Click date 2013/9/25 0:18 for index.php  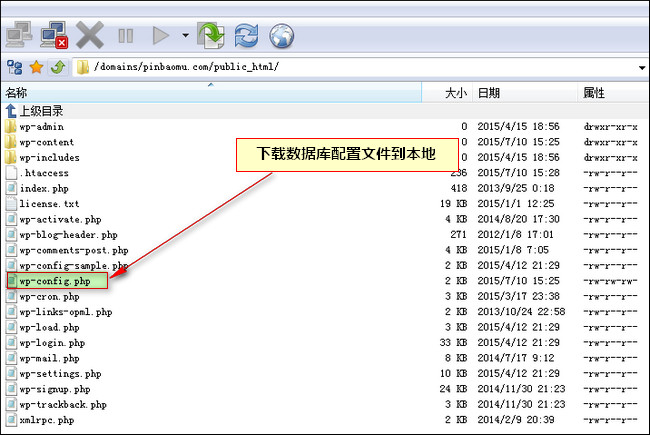pyautogui.click(x=516, y=188)
